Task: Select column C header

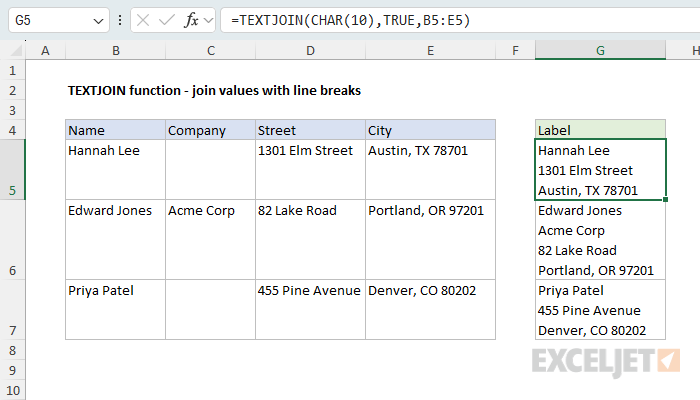Action: click(211, 50)
